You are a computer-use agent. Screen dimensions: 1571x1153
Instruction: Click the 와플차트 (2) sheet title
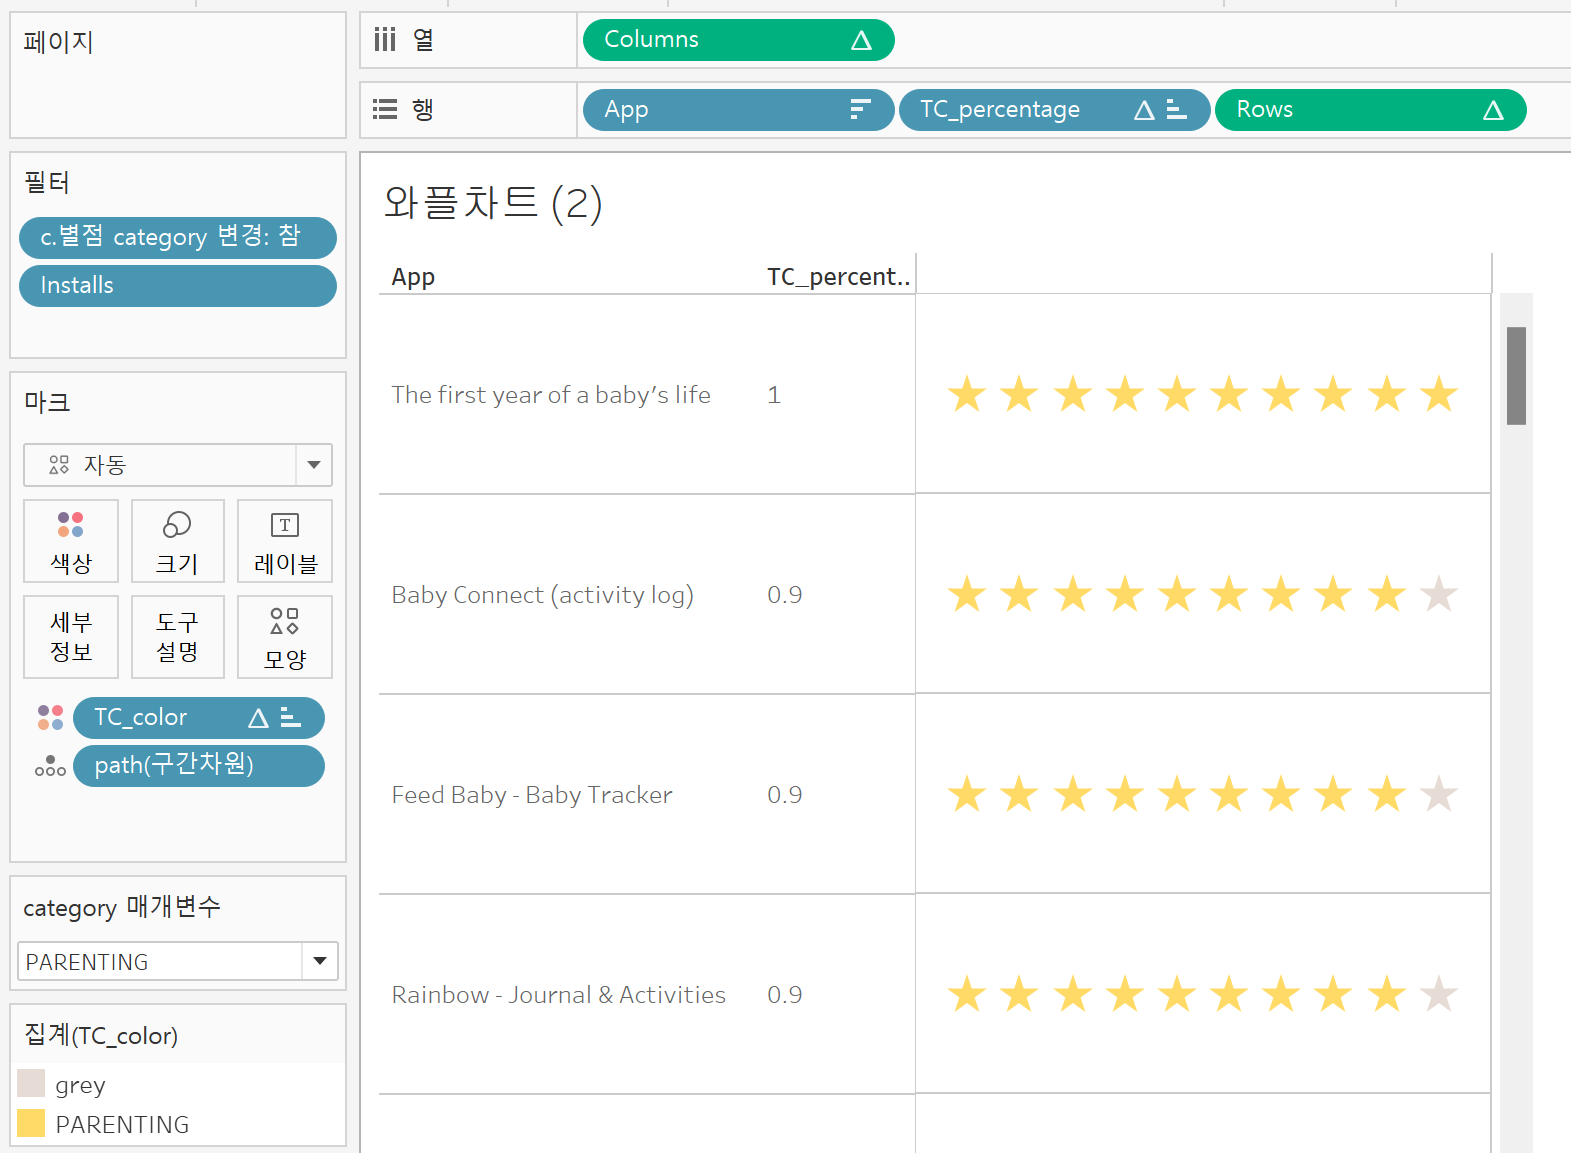(493, 203)
